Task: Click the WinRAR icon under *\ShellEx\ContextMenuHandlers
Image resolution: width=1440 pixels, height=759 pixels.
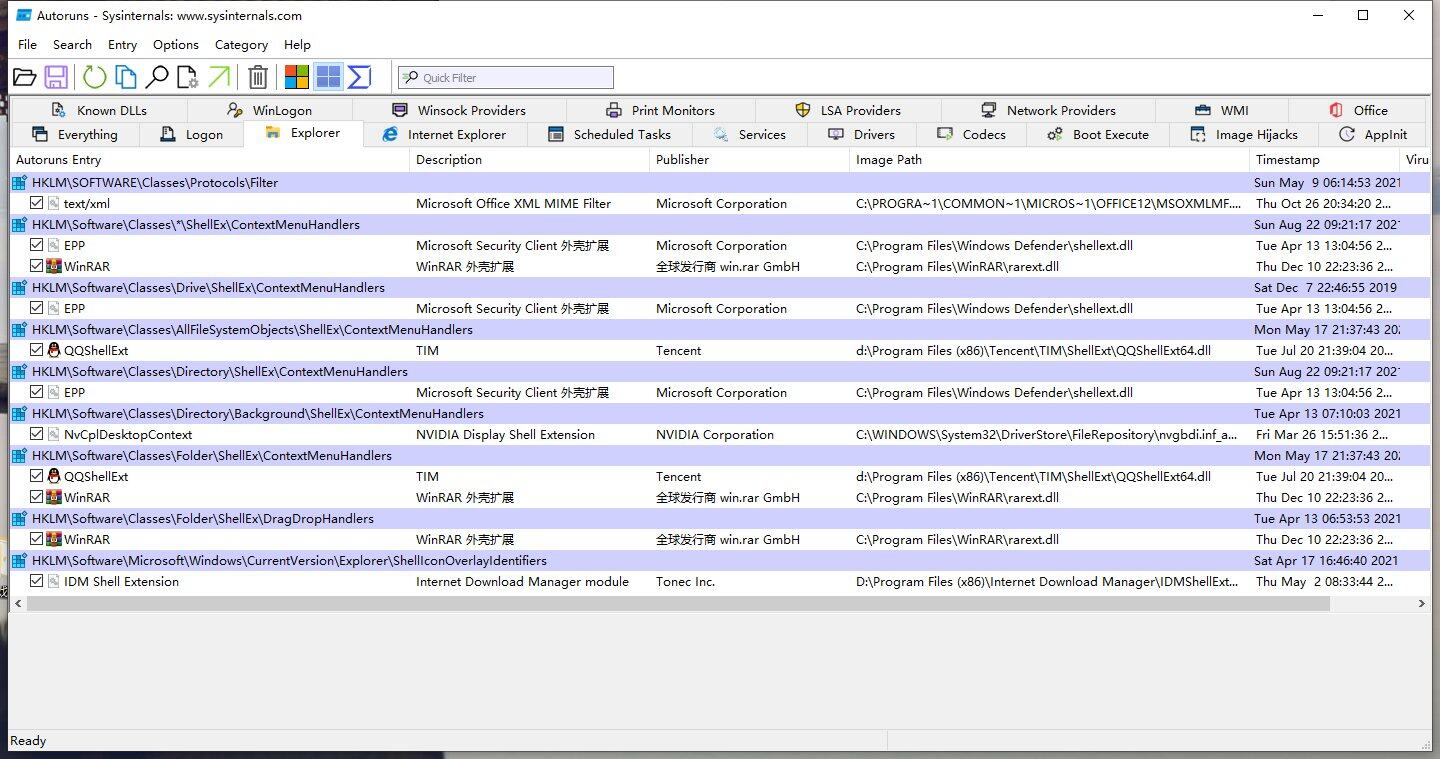Action: click(54, 266)
